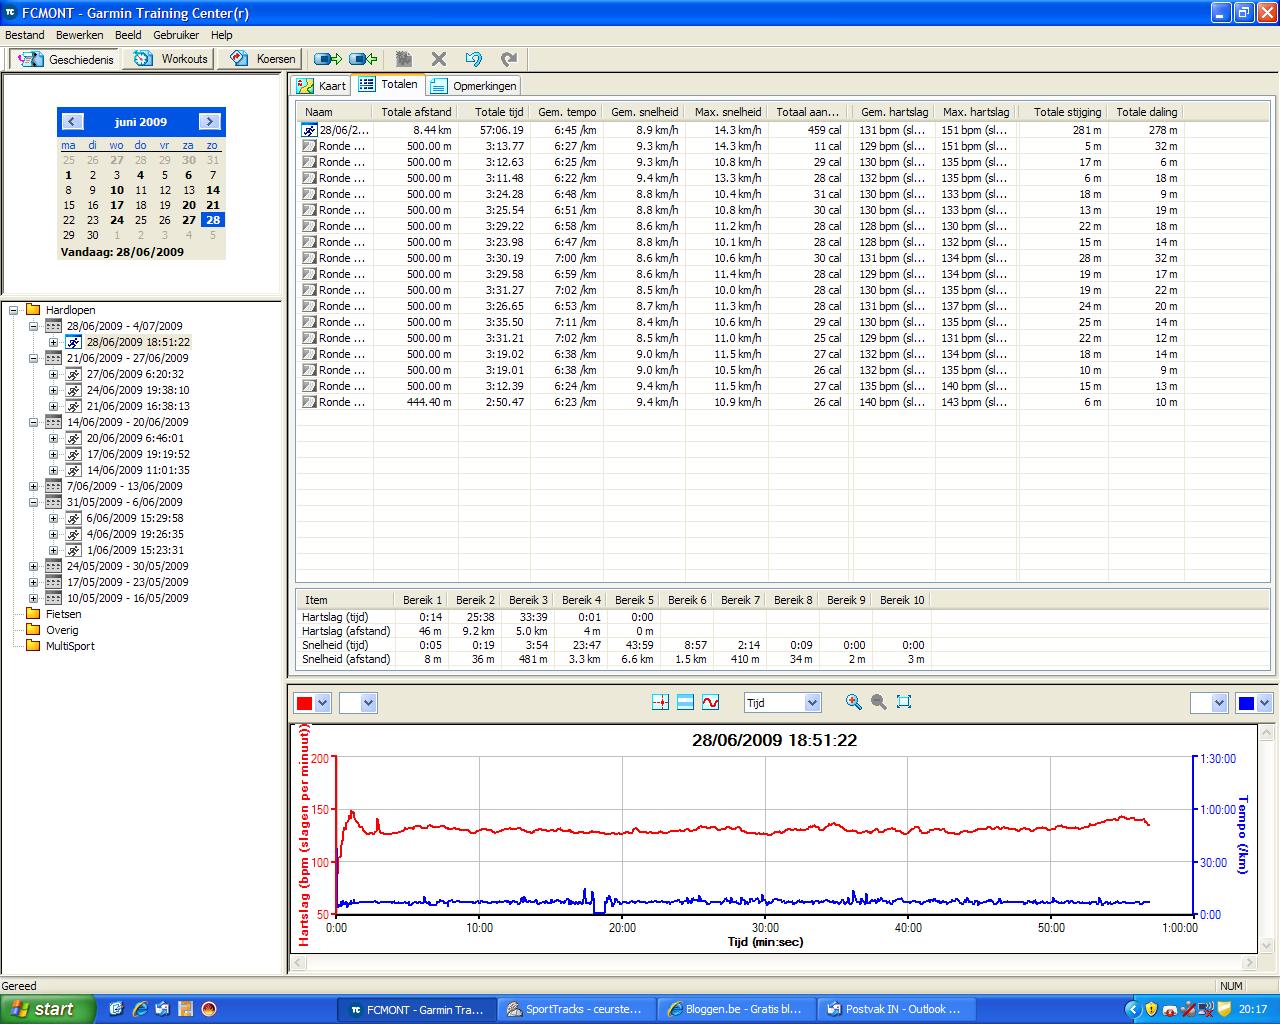Click the Hardlopen folder icon
The height and width of the screenshot is (1024, 1280).
(x=33, y=310)
